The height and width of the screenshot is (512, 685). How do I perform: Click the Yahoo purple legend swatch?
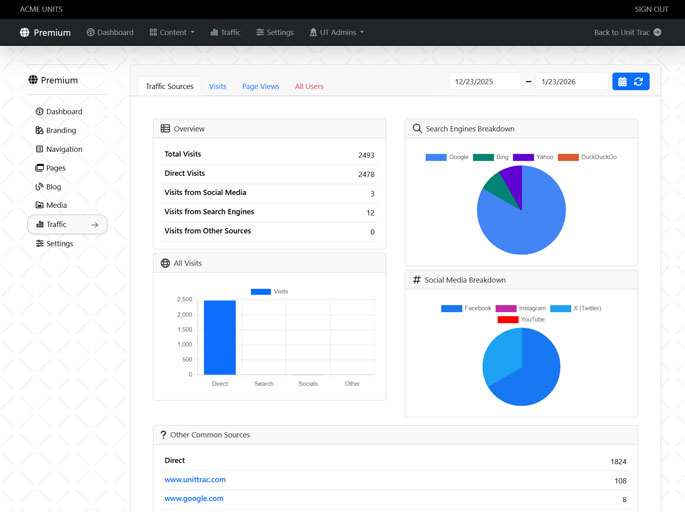pyautogui.click(x=523, y=157)
